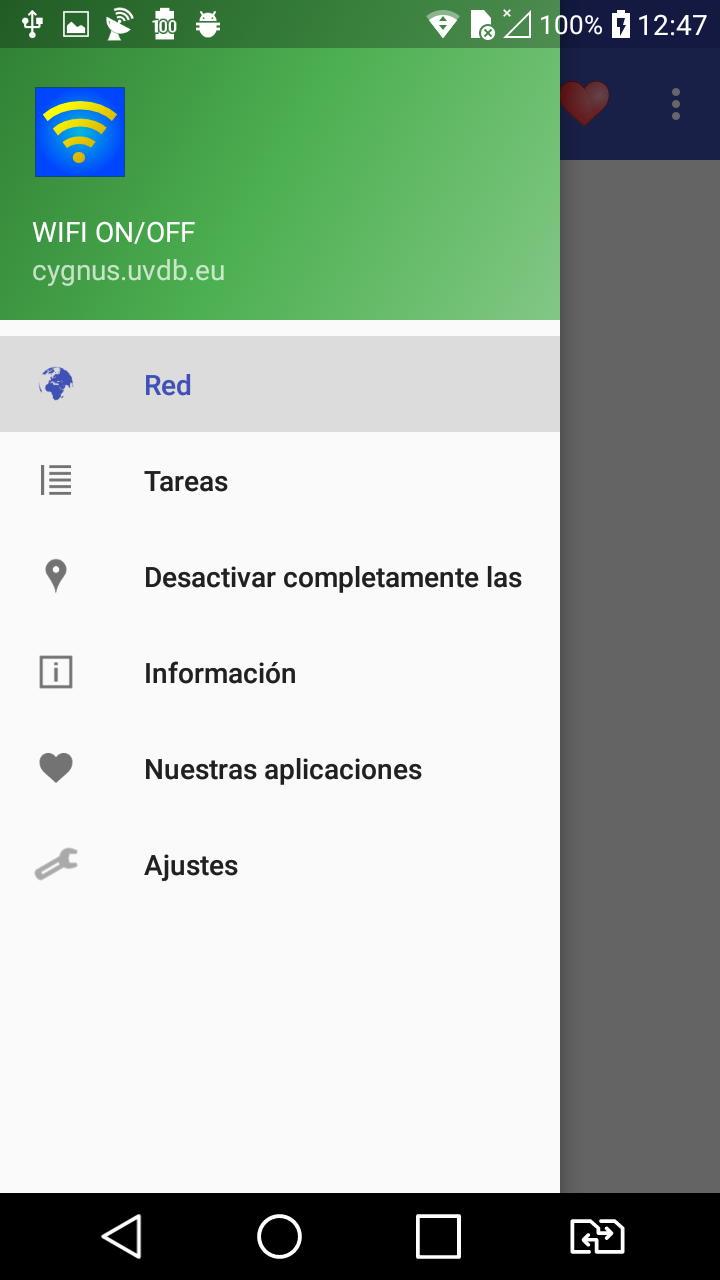Tap the Android back navigation button
Image resolution: width=720 pixels, height=1280 pixels.
[121, 1236]
